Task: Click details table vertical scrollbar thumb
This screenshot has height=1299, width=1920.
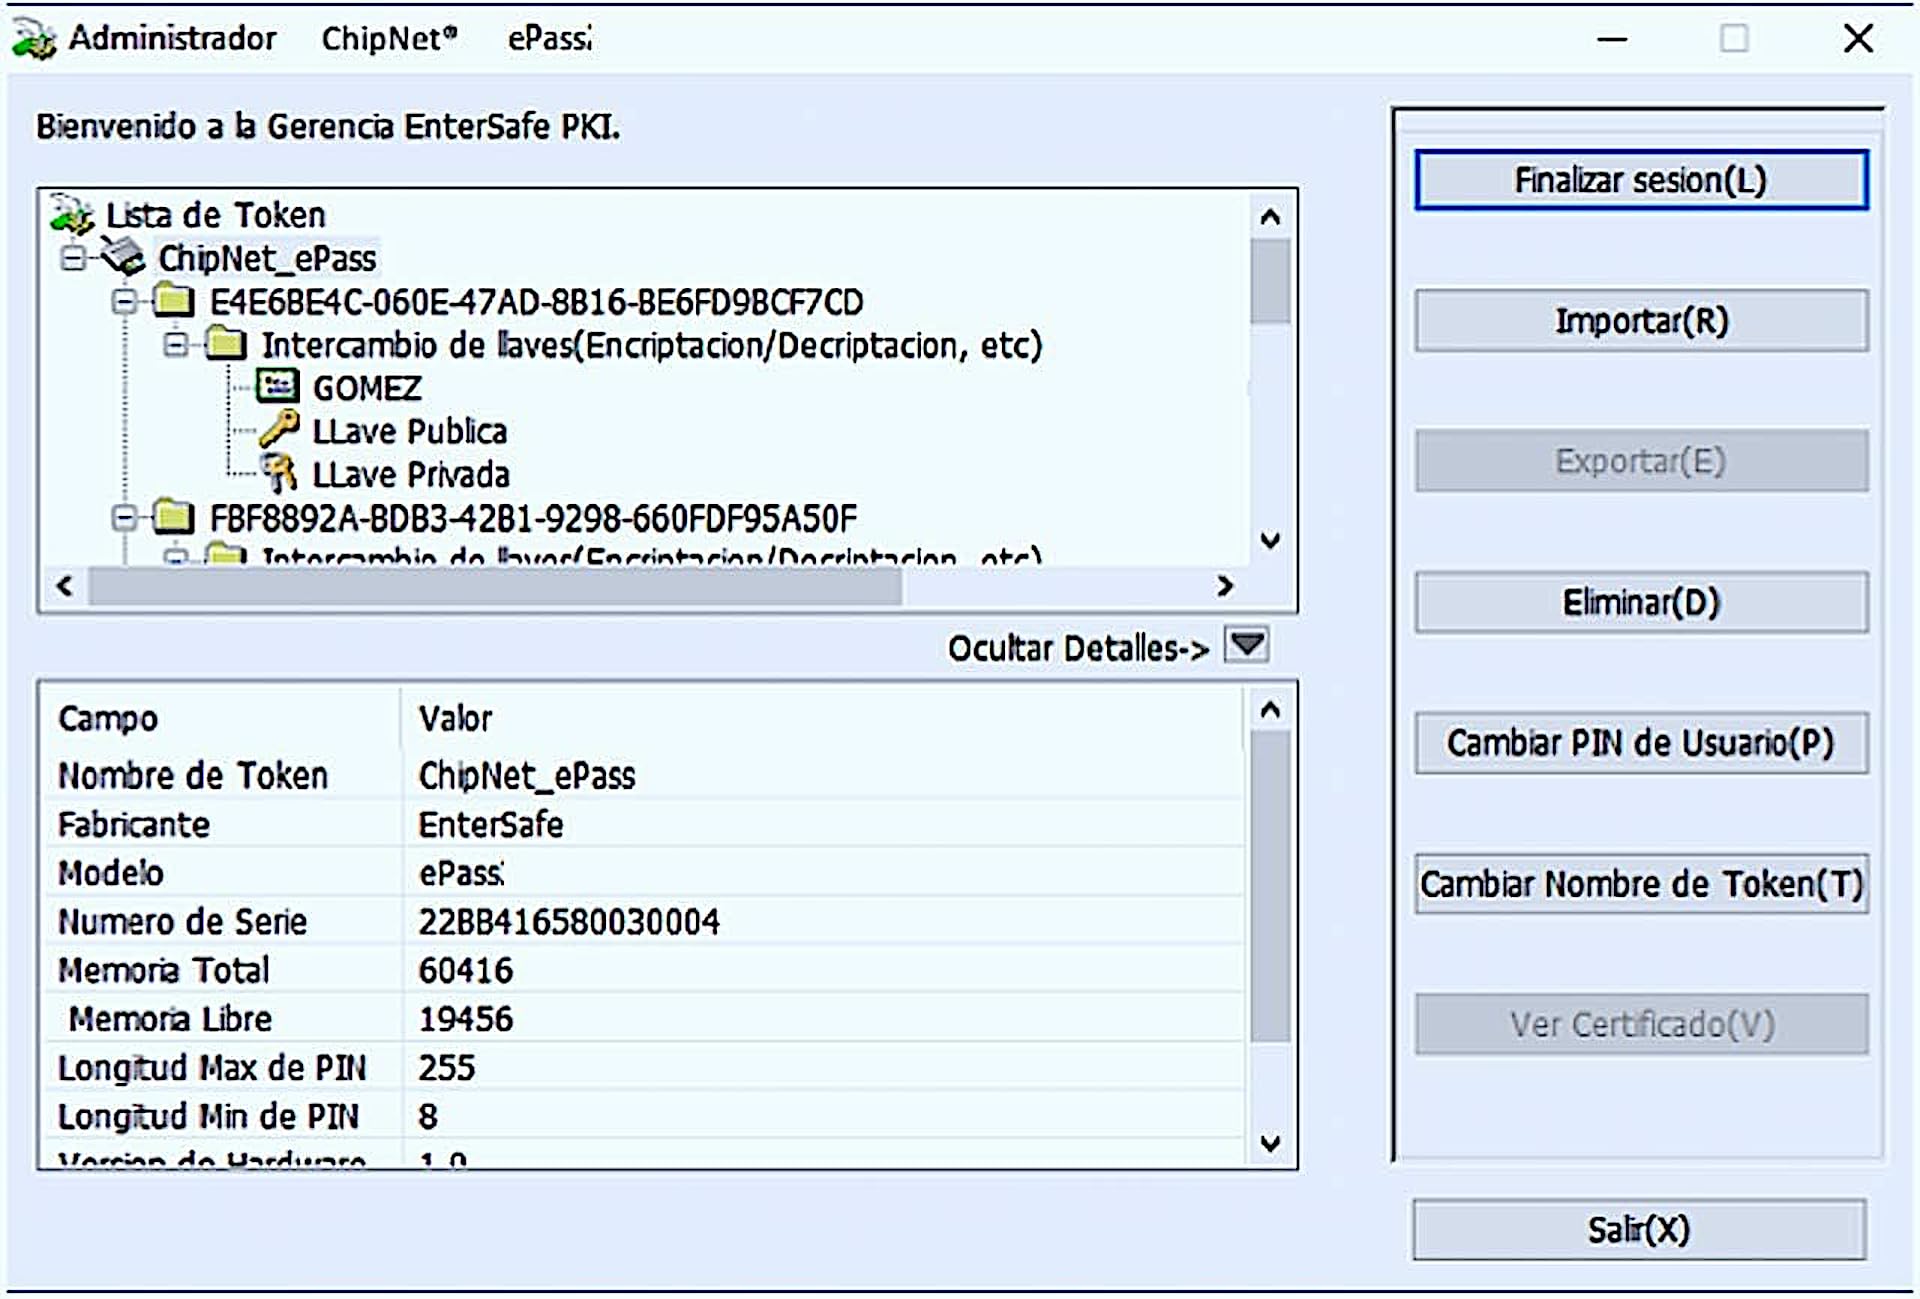Action: 1270,887
